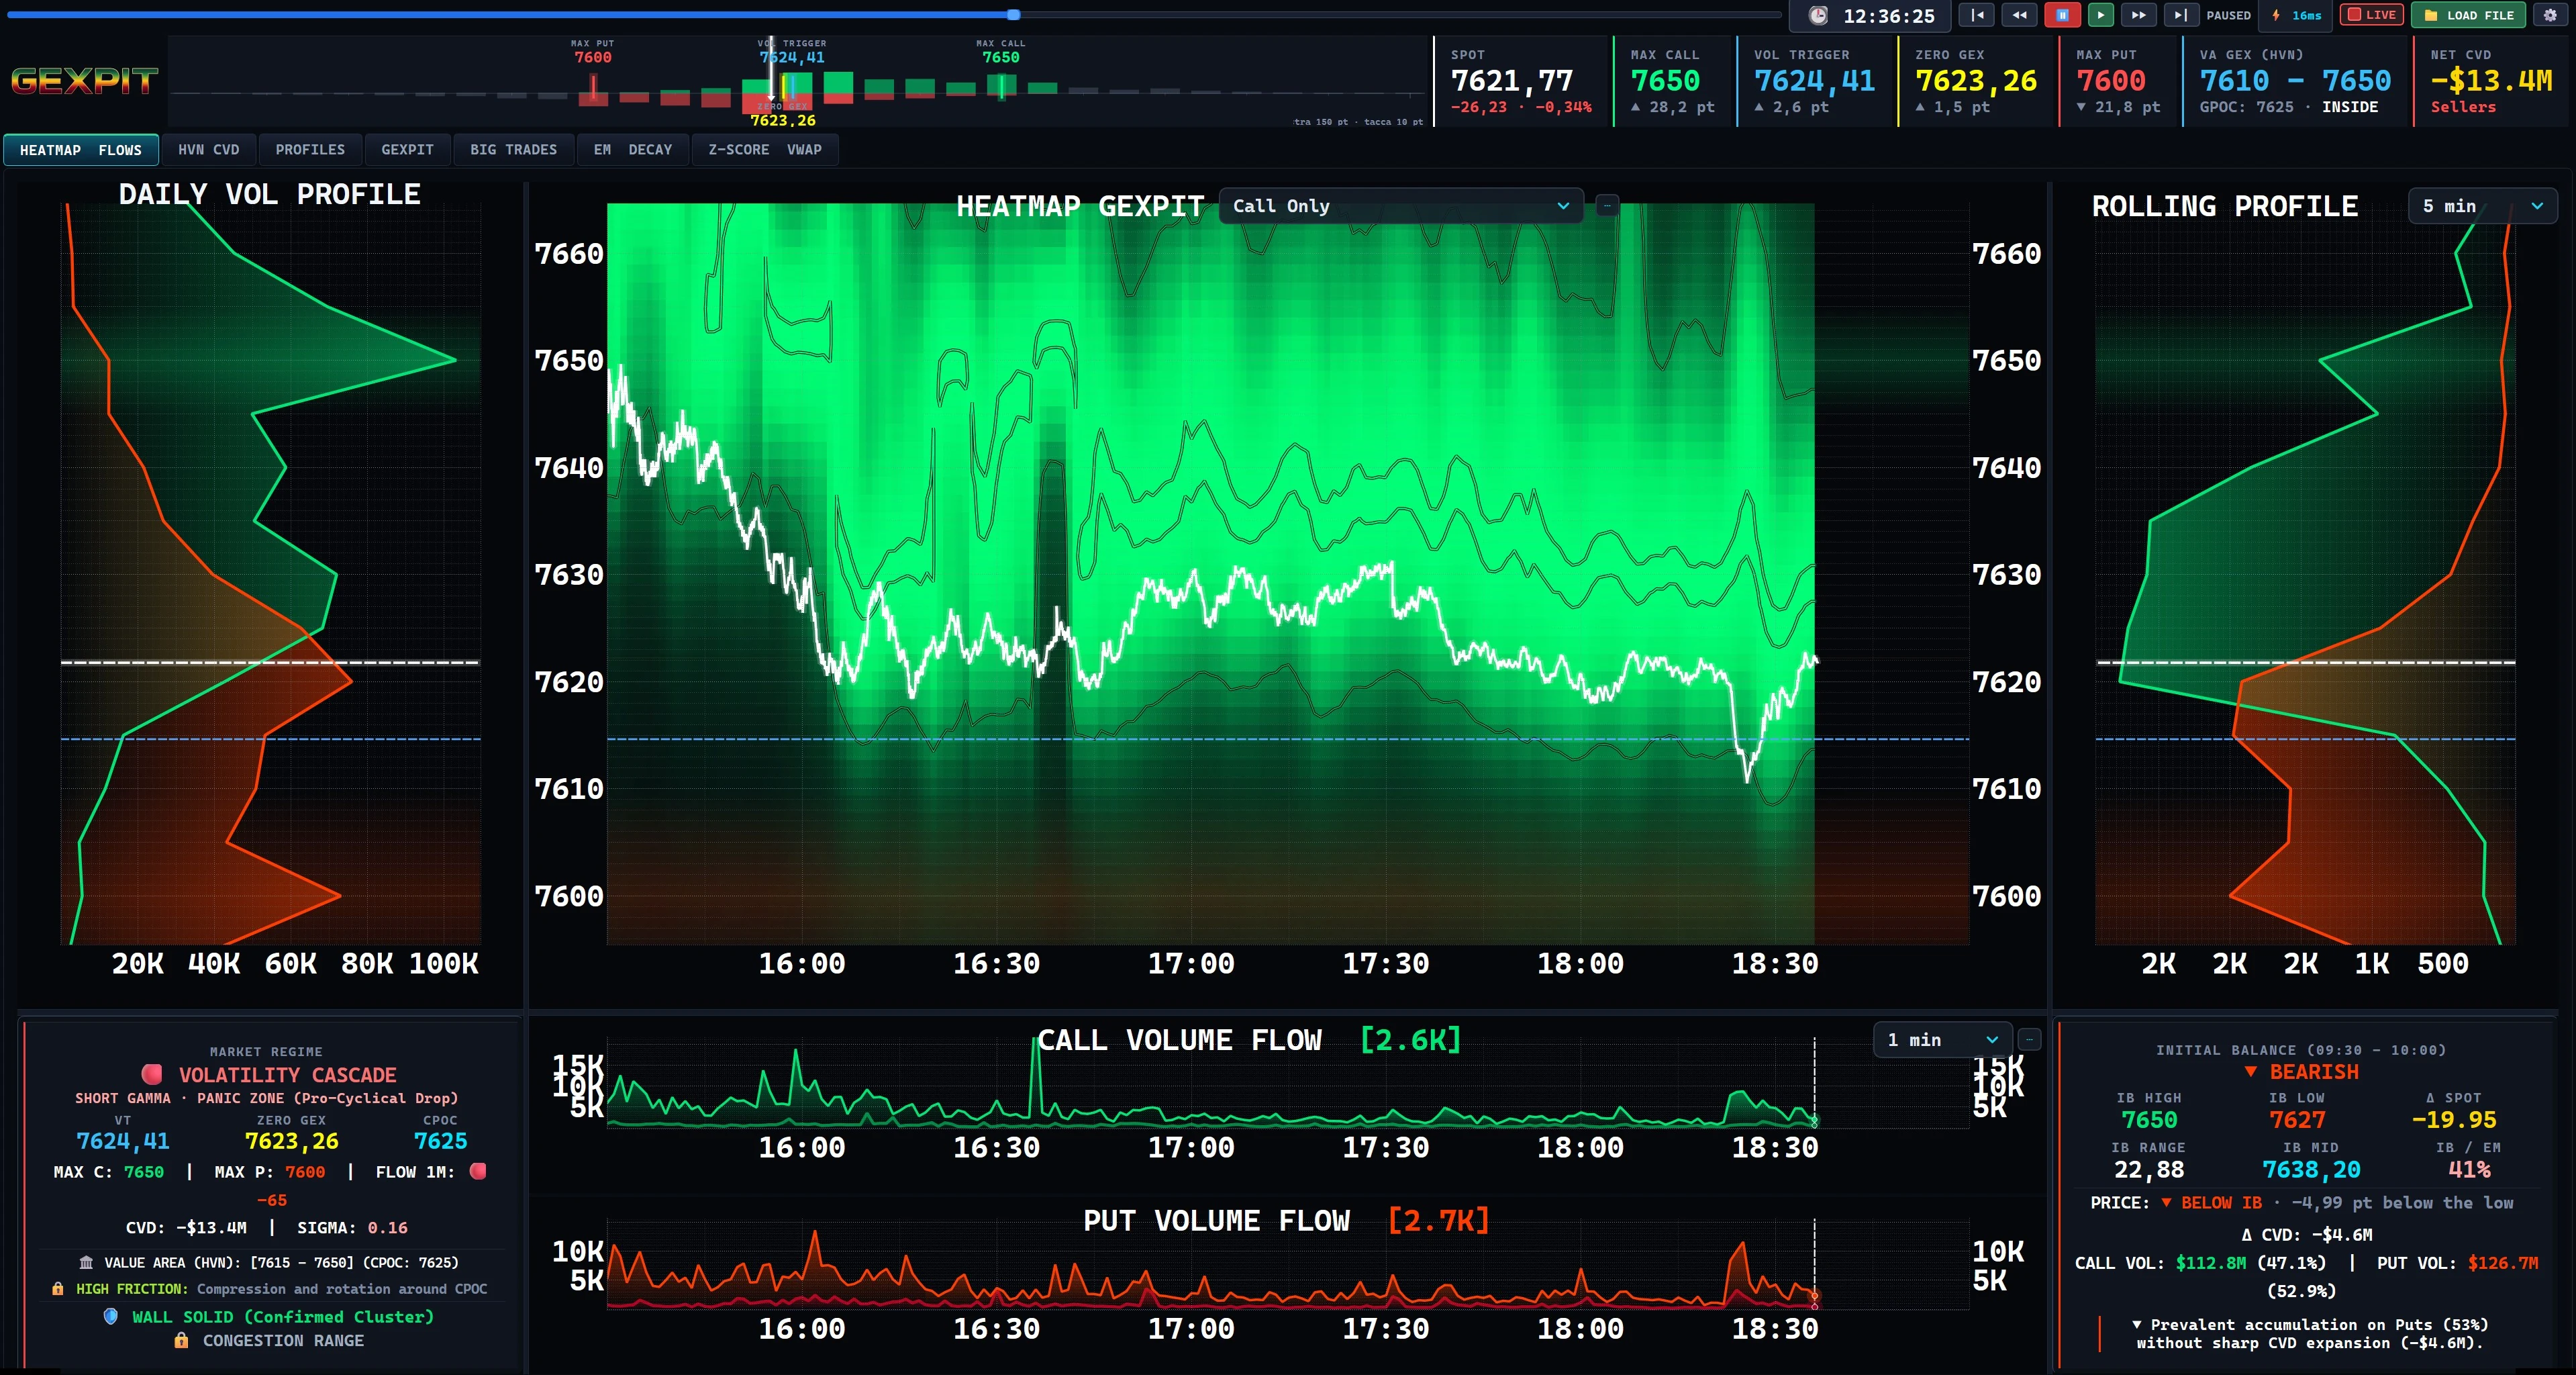2576x1375 pixels.
Task: Open the 1 min volume flow dropdown
Action: coord(1942,1040)
